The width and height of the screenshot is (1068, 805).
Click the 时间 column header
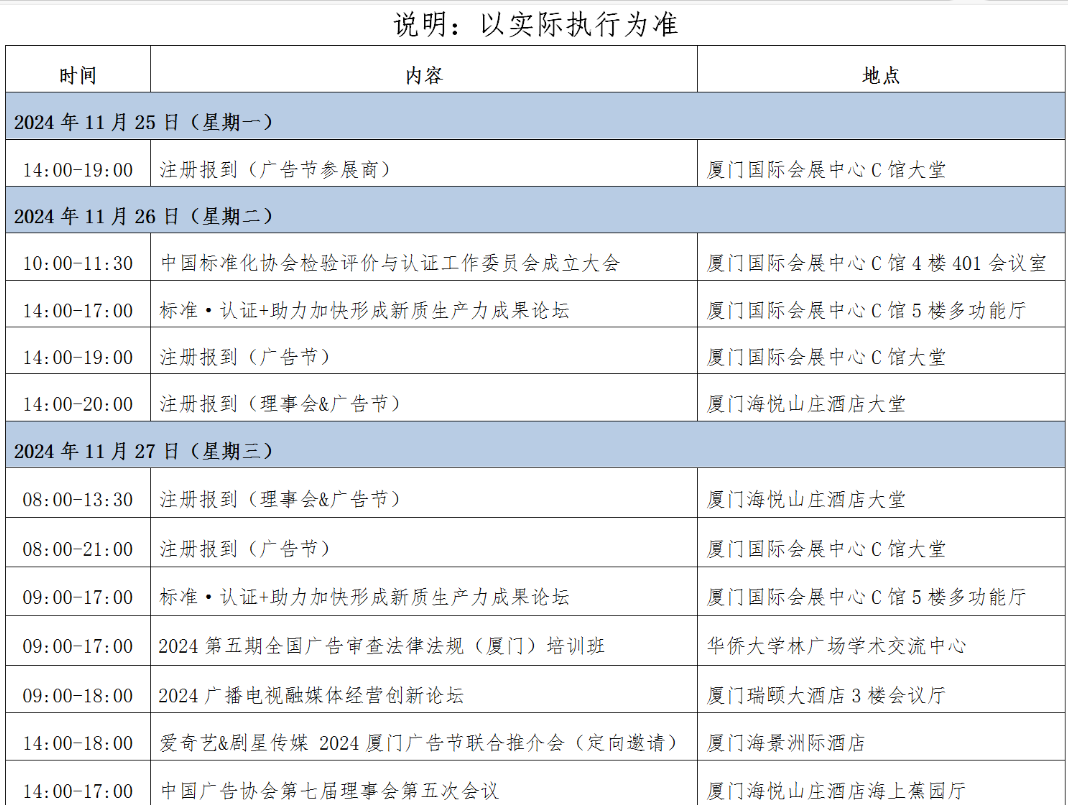pos(77,76)
